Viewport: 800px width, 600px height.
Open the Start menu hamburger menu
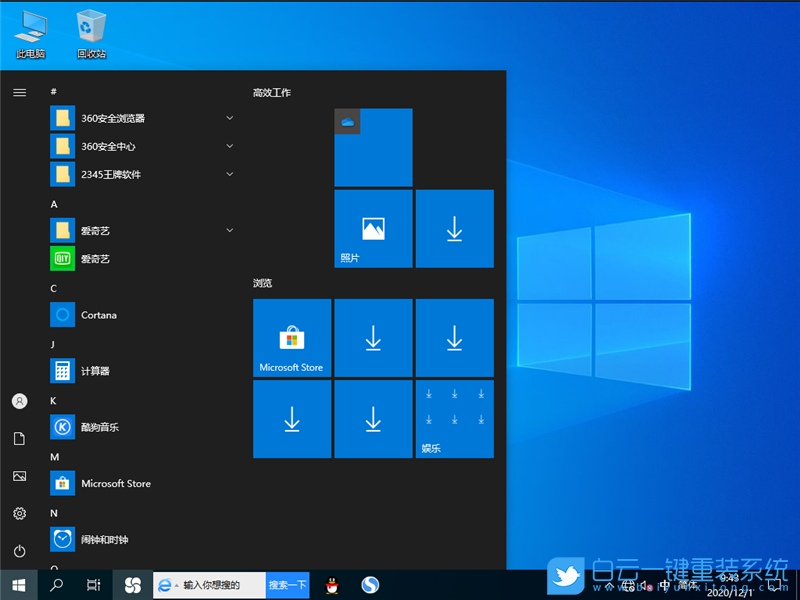click(x=20, y=92)
